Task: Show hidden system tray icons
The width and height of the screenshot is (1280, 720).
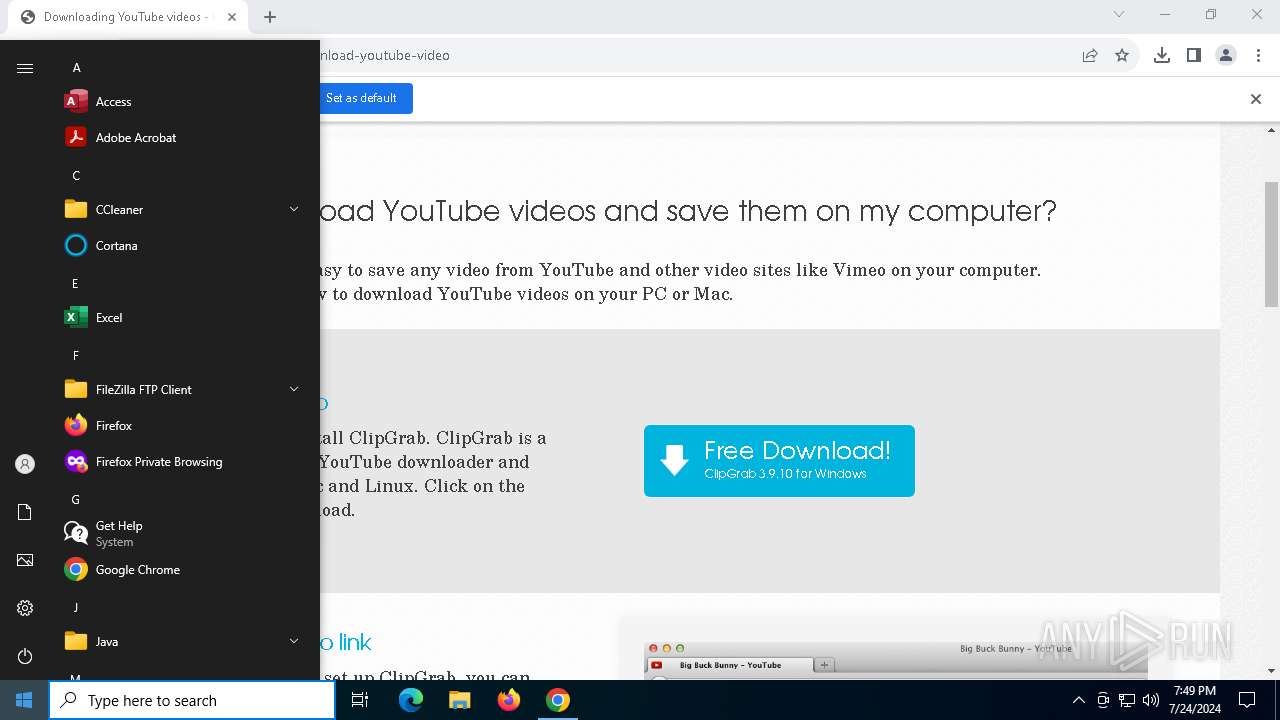Action: [x=1078, y=700]
